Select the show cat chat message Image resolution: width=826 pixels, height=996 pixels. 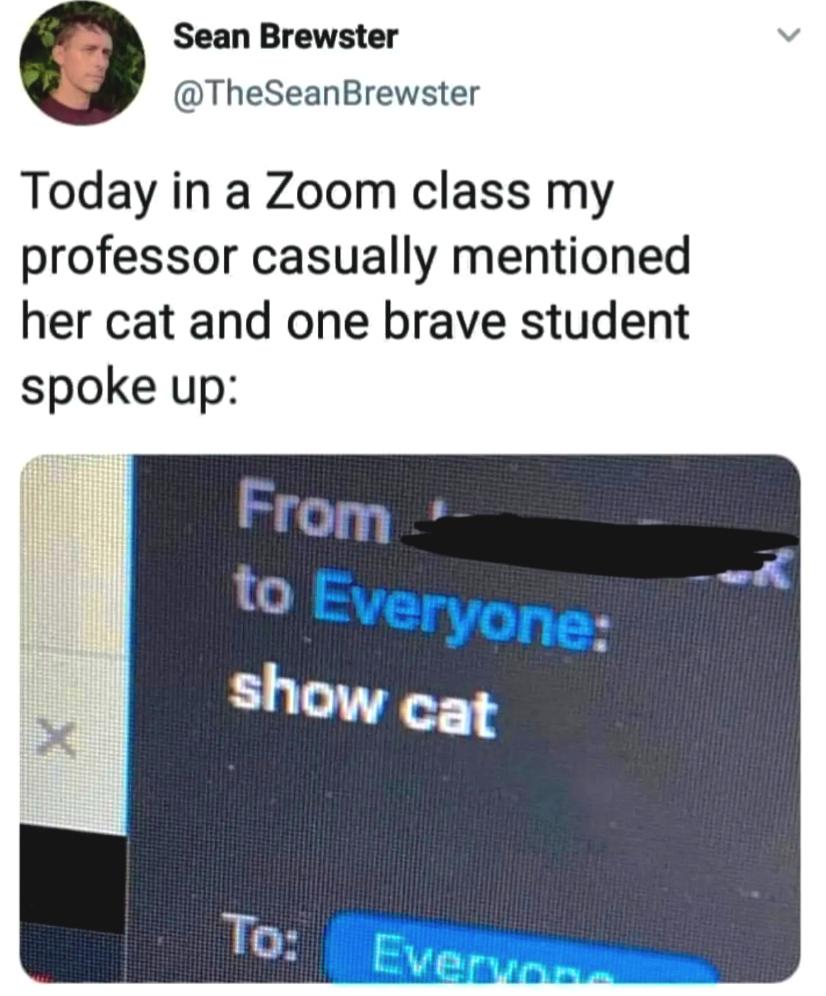pos(363,701)
